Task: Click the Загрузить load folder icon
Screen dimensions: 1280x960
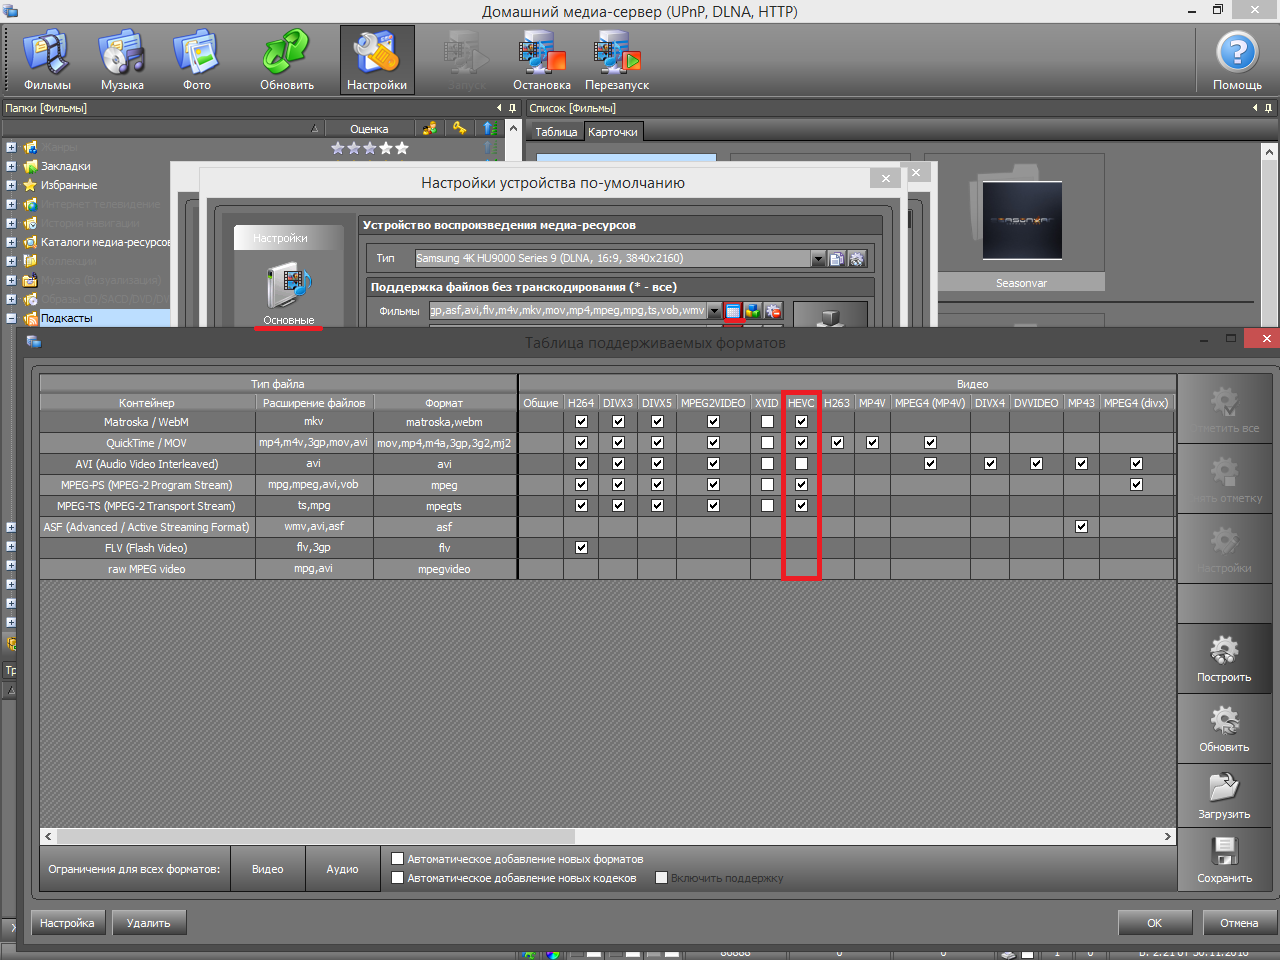Action: [1224, 796]
